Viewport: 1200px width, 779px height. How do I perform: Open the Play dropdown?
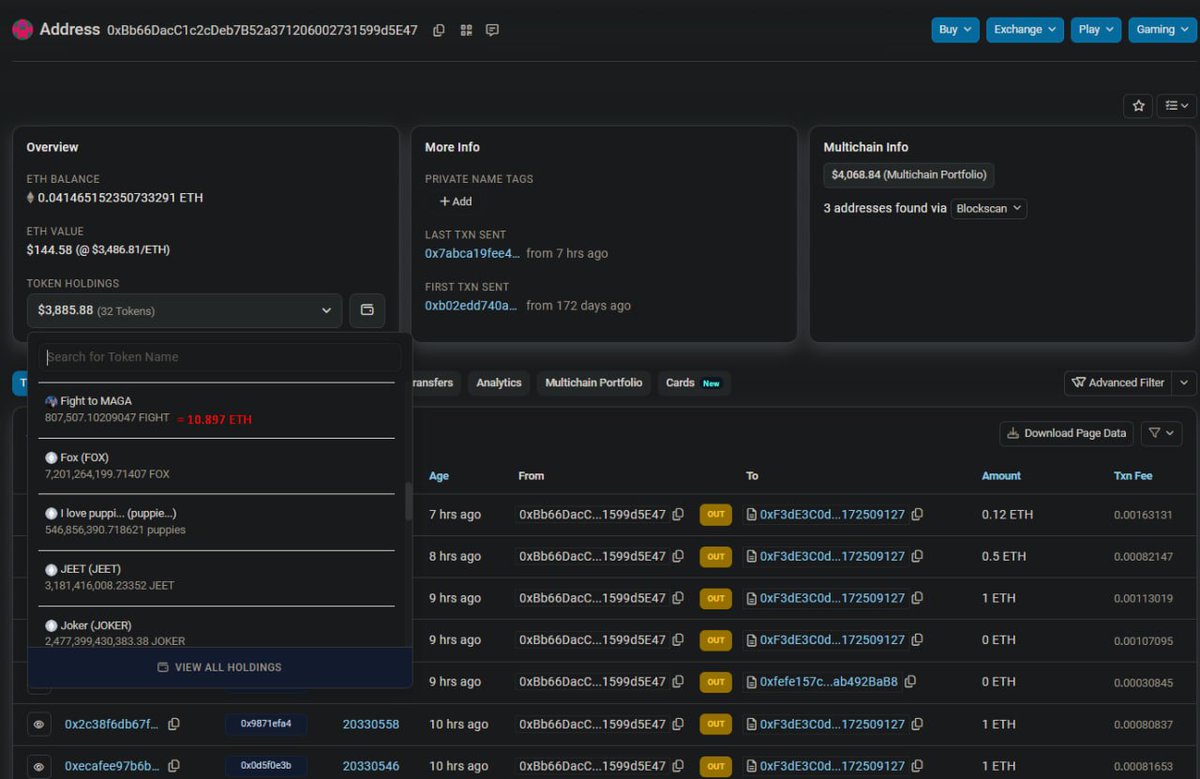pos(1096,30)
